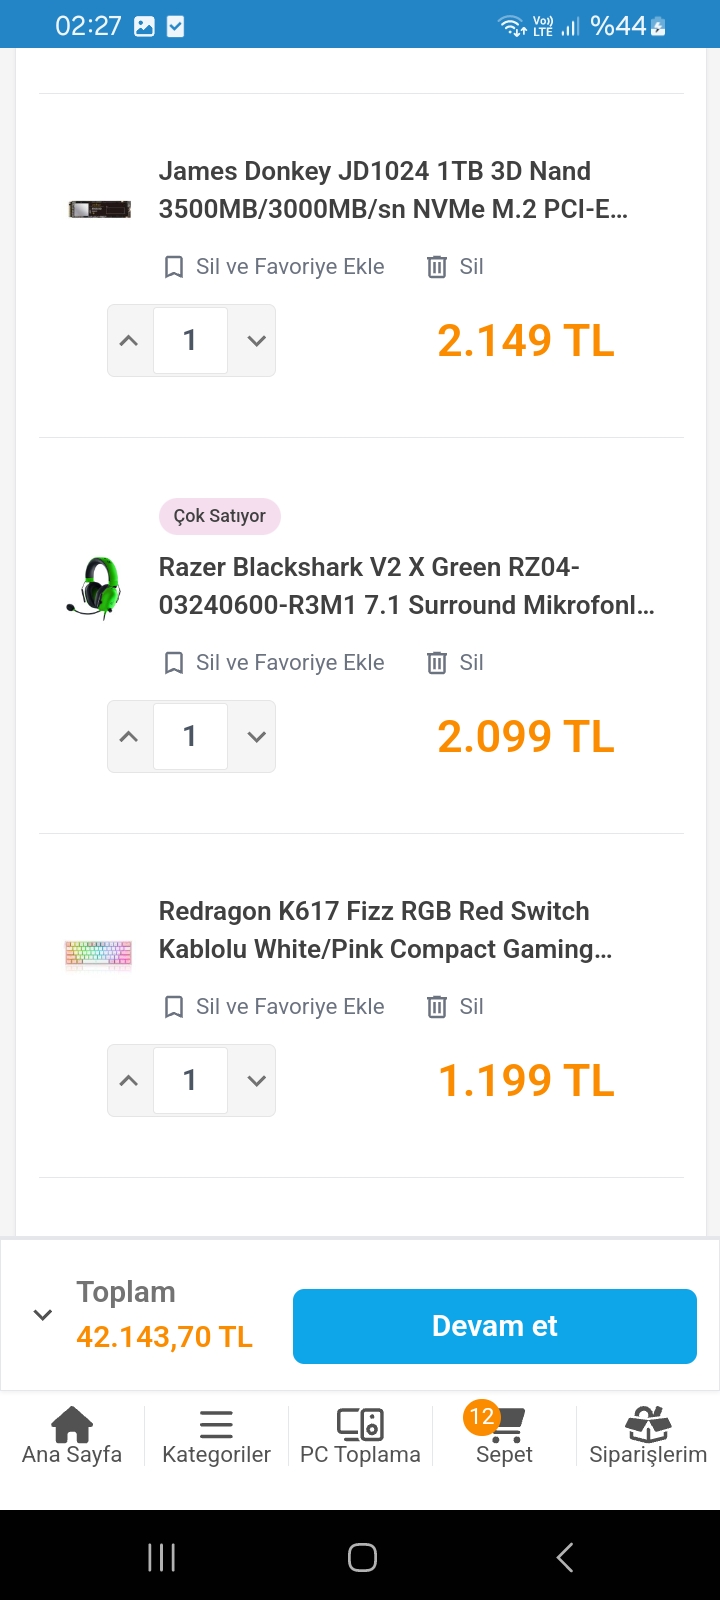This screenshot has height=1600, width=720.
Task: Edit quantity field for Redragon K617 keyboard
Action: tap(190, 1081)
